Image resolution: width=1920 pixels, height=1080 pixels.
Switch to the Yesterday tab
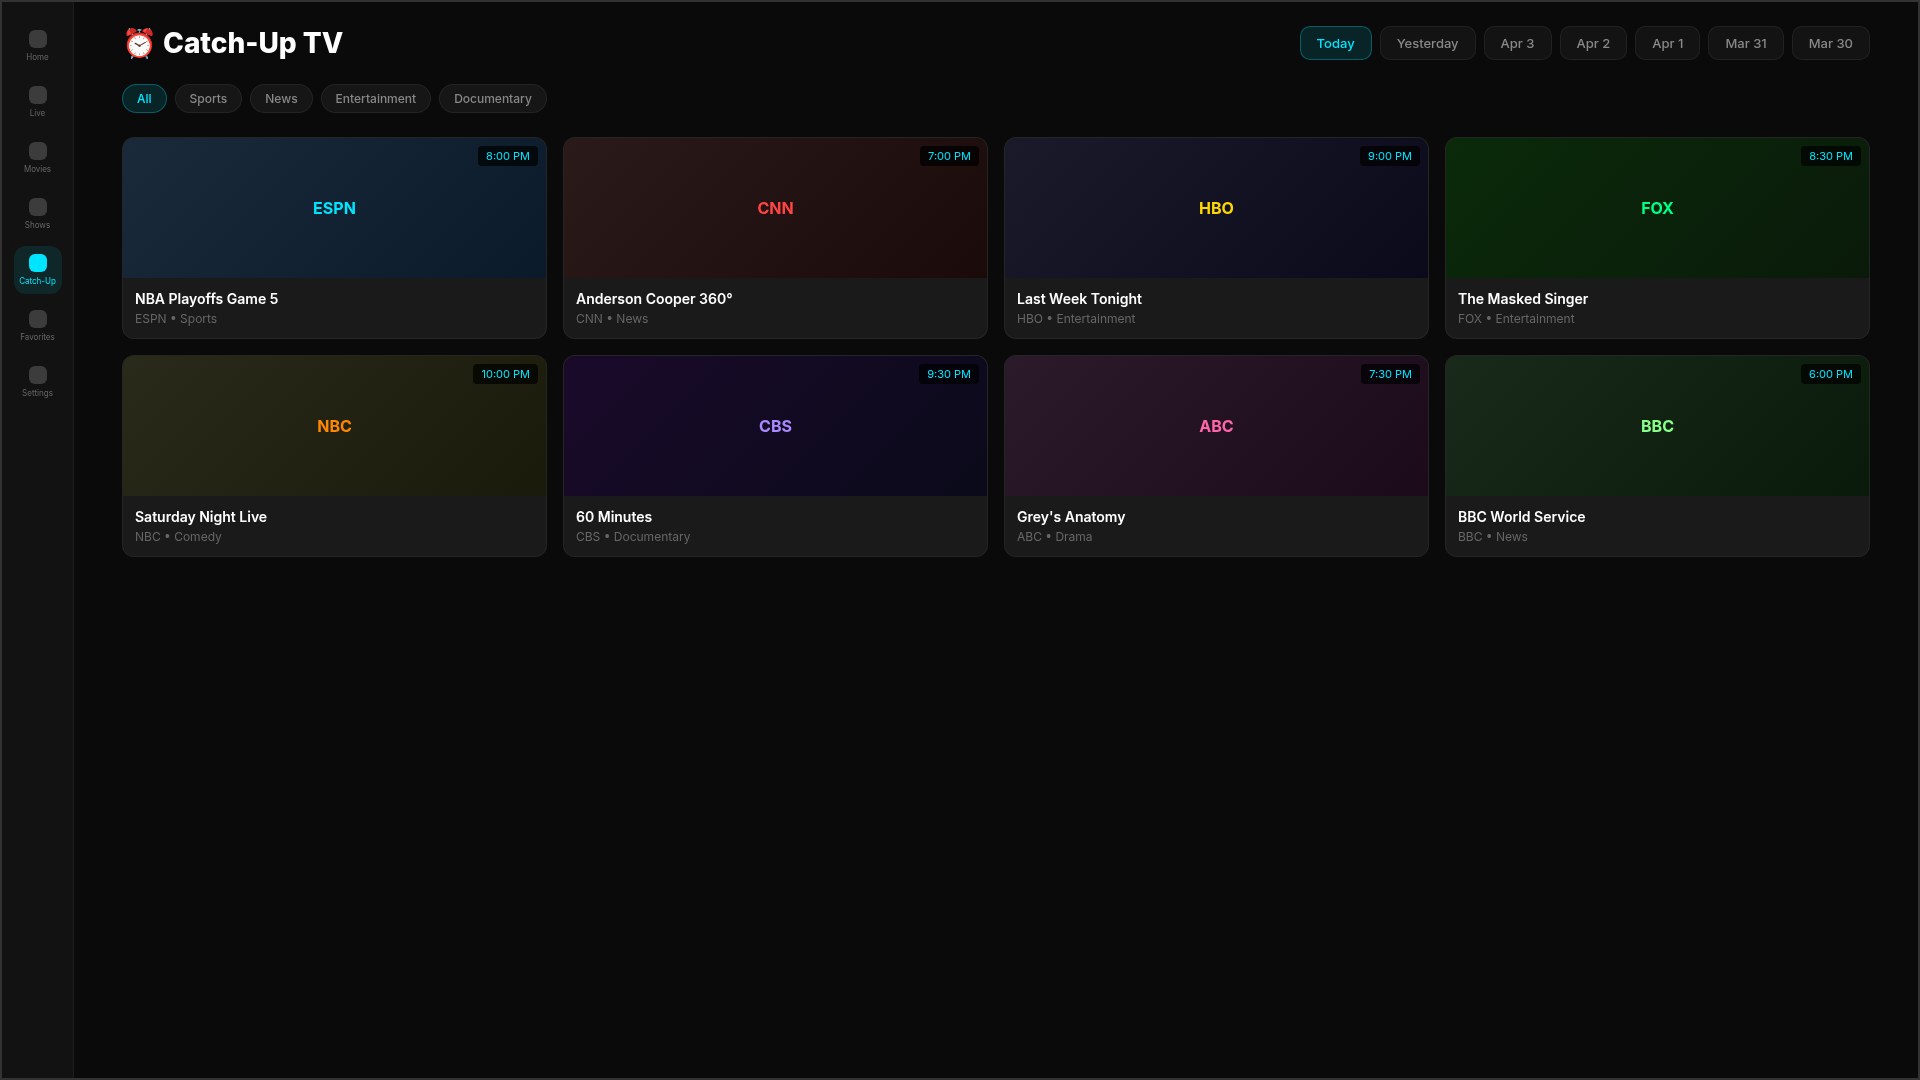pyautogui.click(x=1427, y=43)
